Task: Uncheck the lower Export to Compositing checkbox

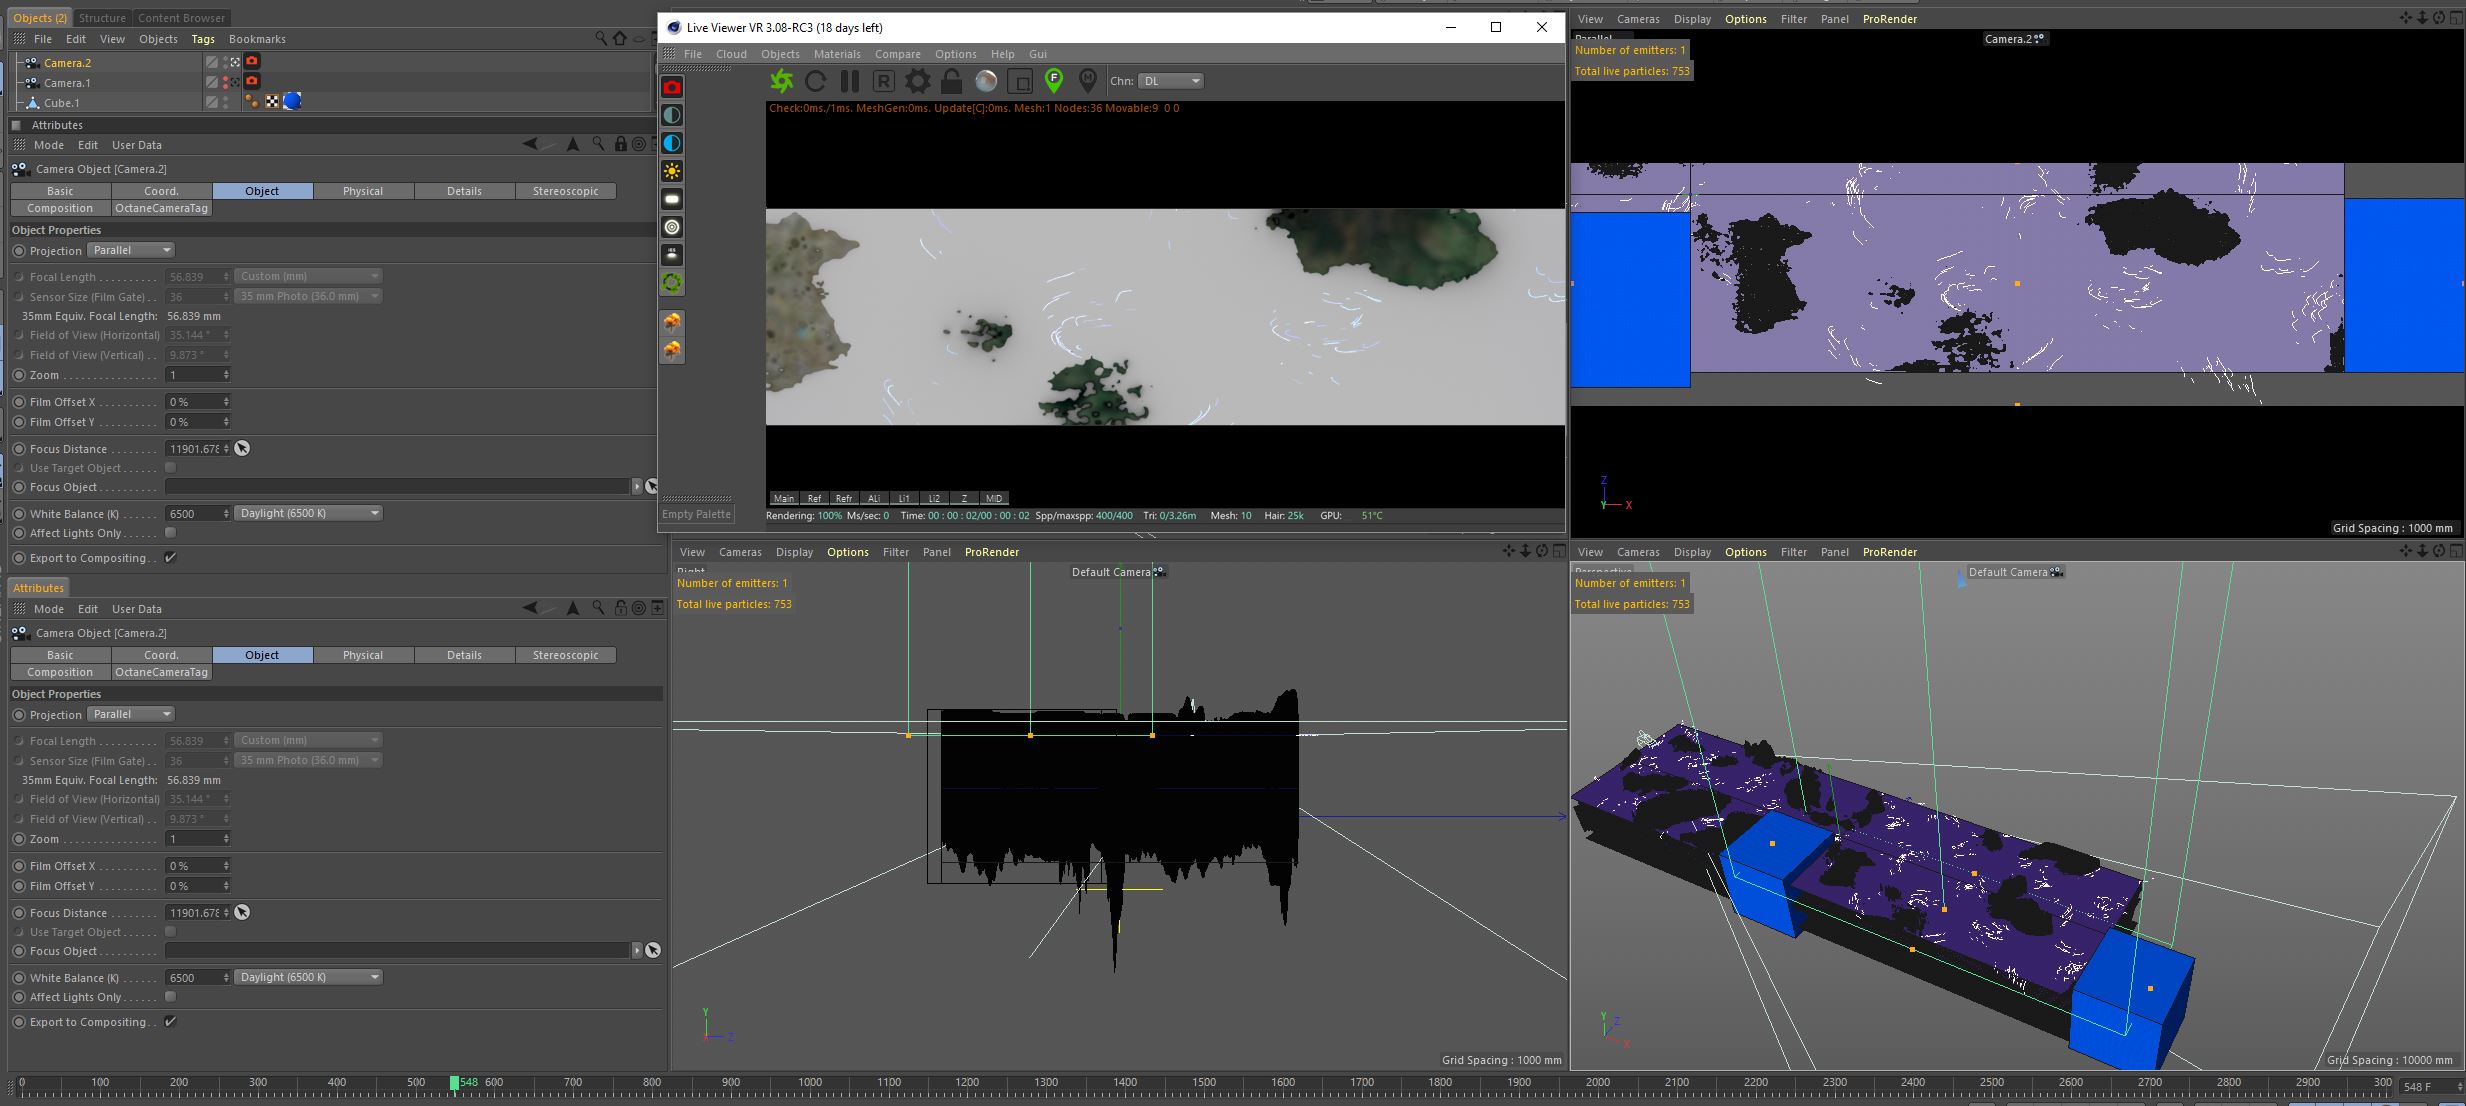Action: 170,1021
